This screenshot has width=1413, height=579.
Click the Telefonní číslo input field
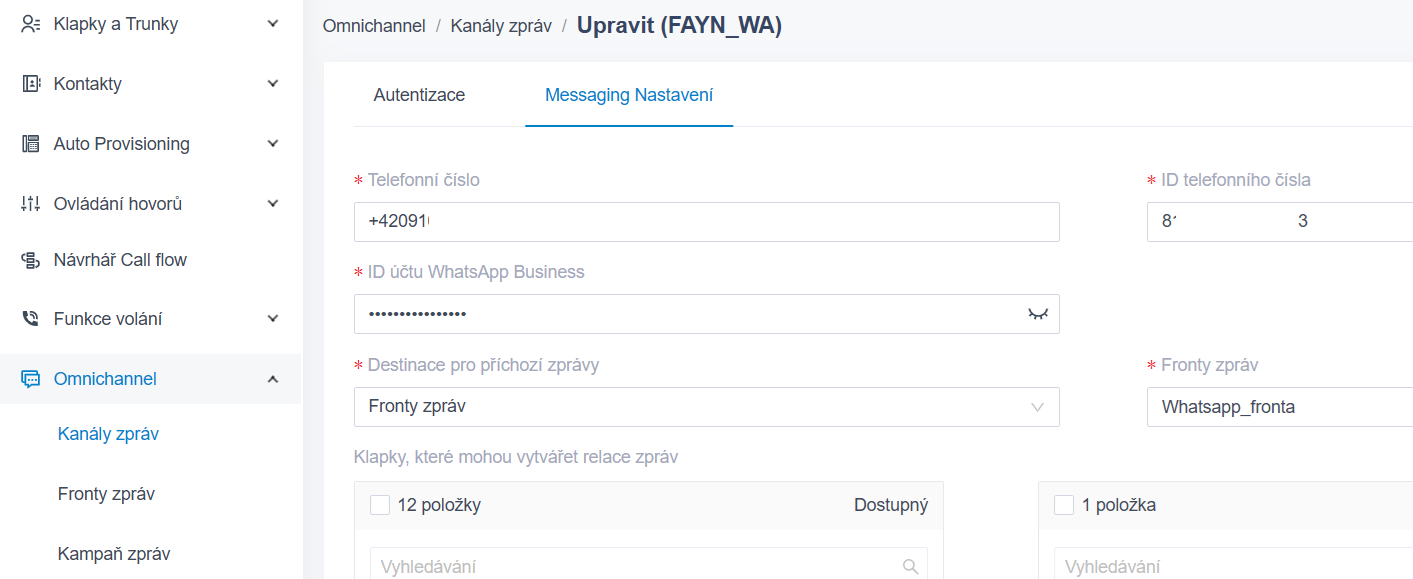706,222
